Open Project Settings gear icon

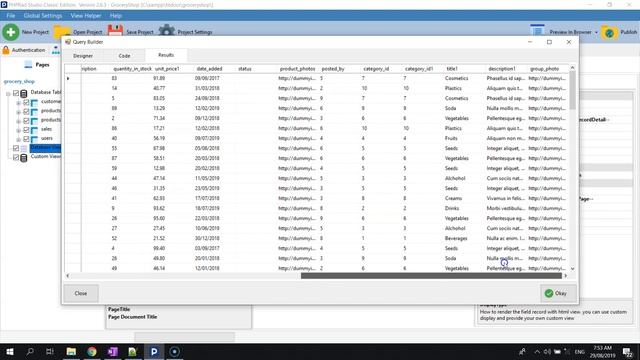point(166,30)
